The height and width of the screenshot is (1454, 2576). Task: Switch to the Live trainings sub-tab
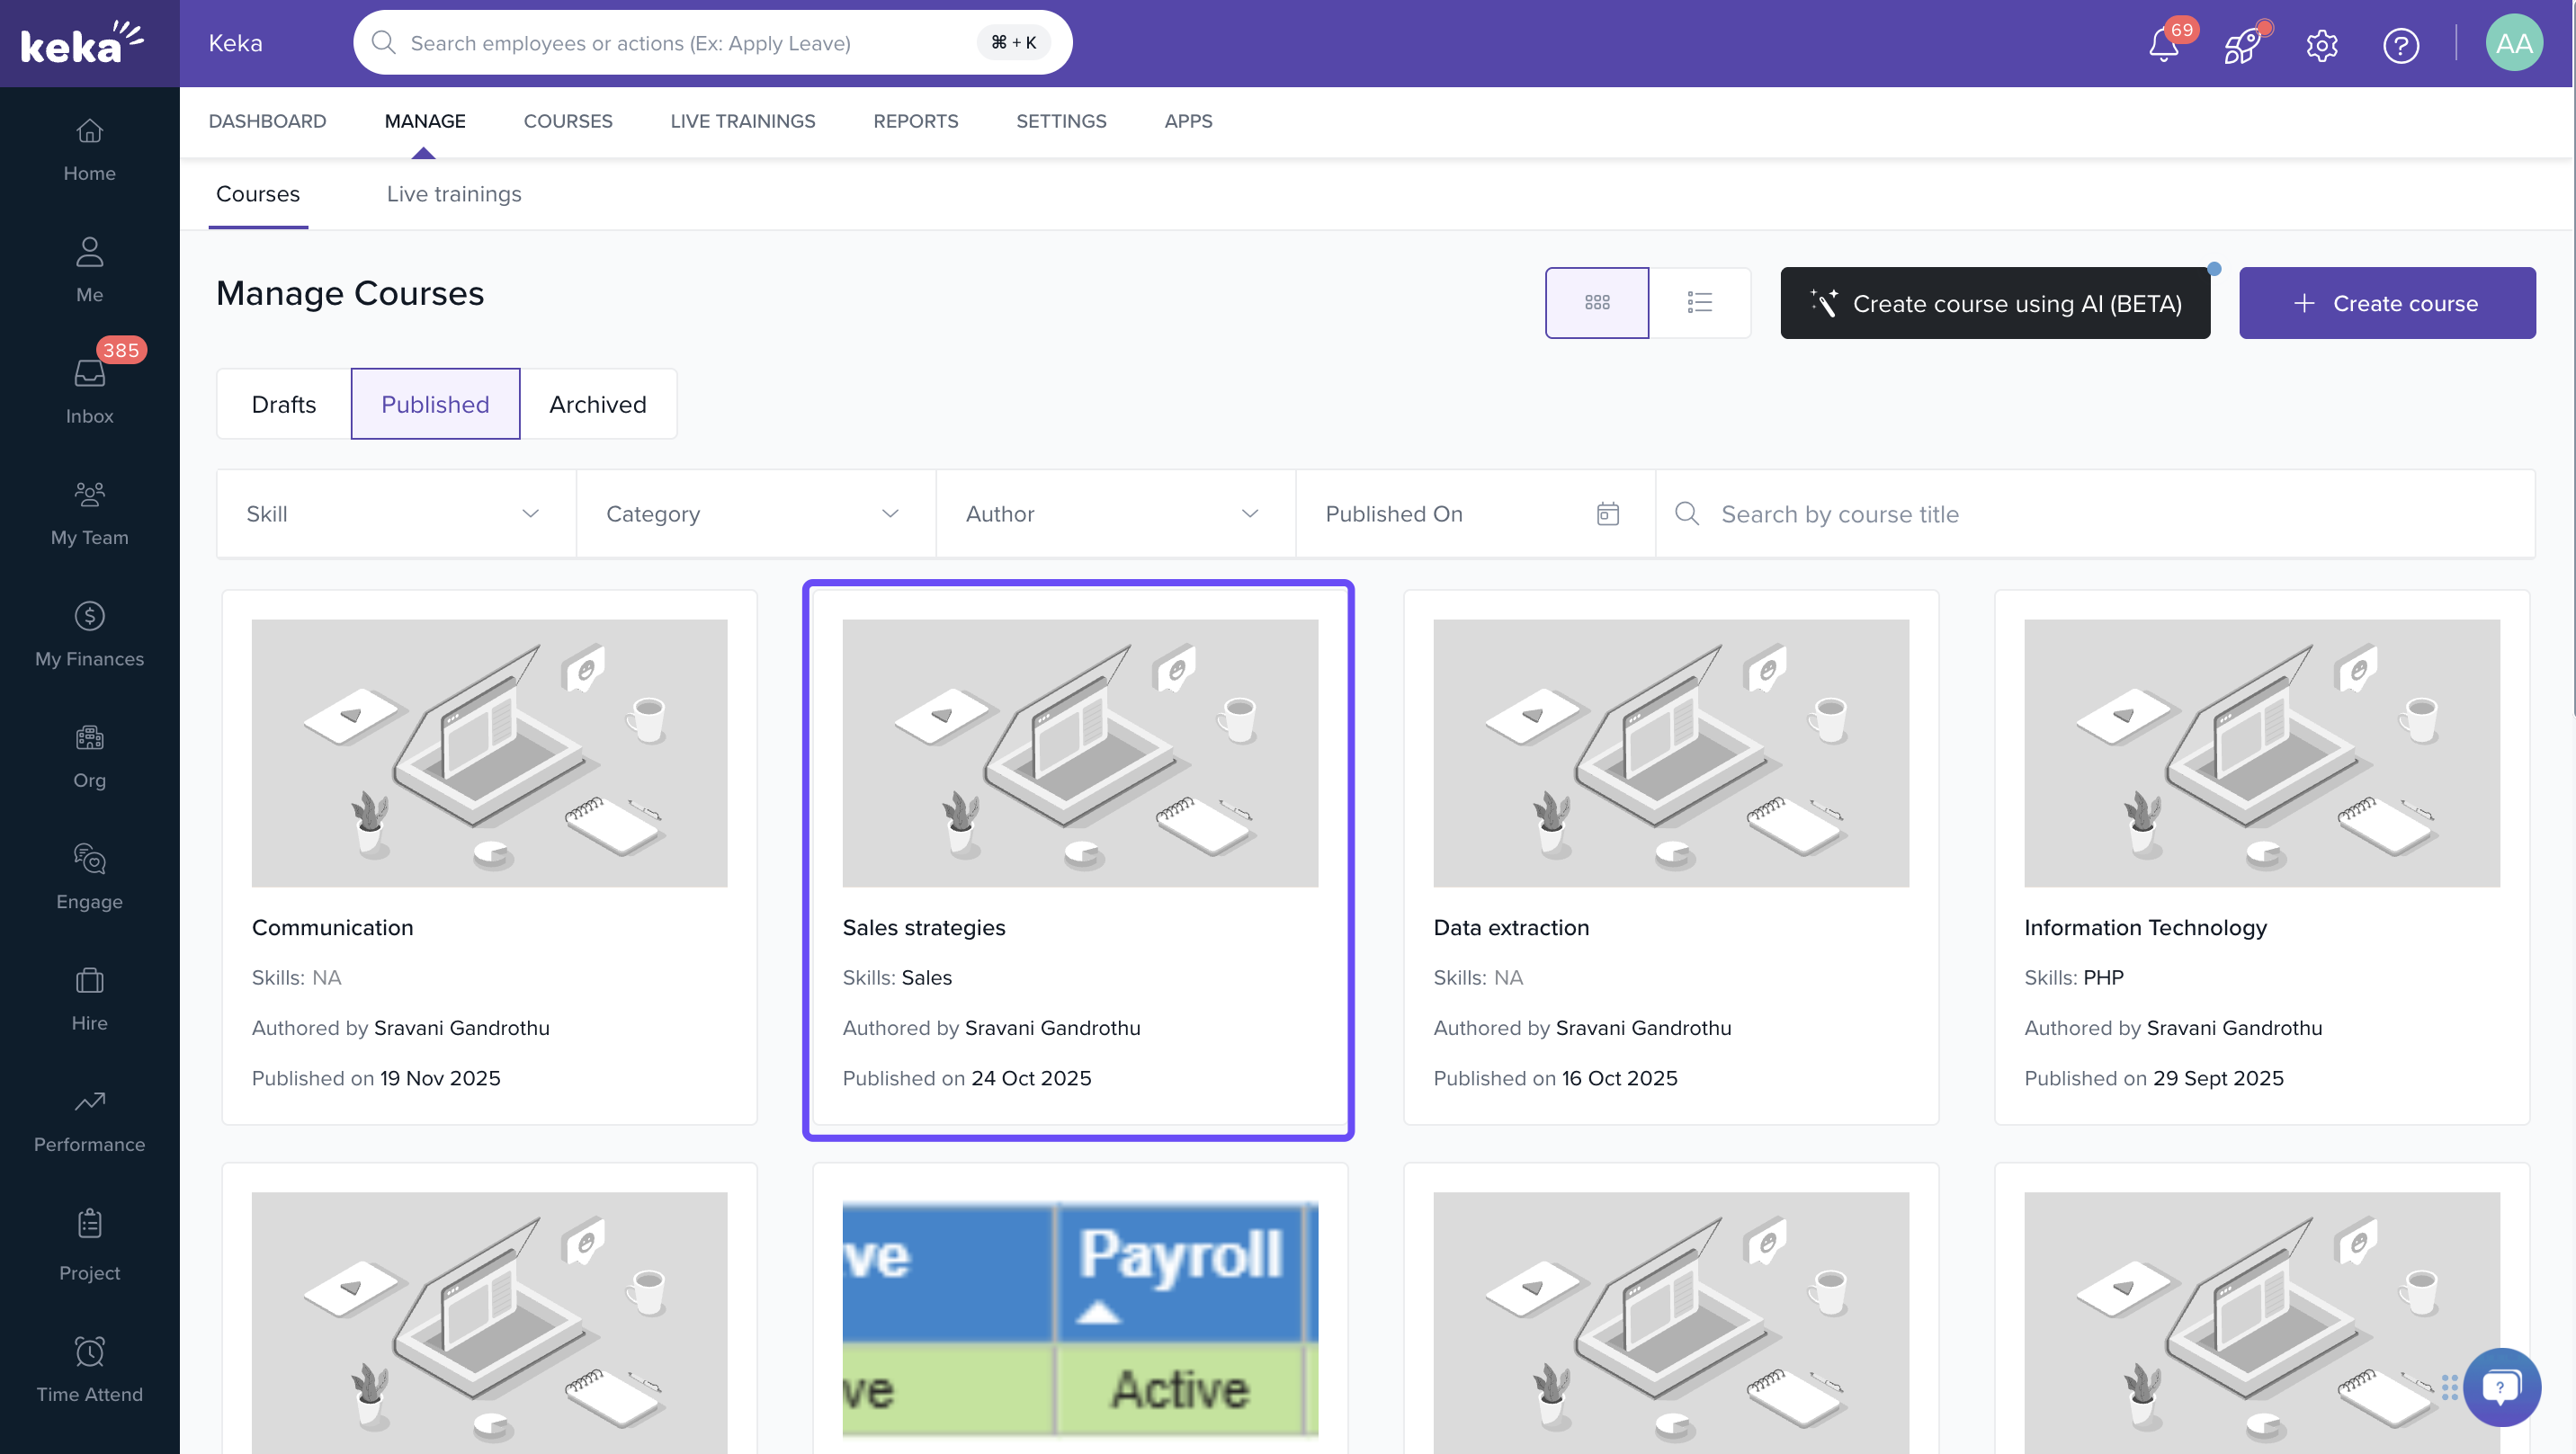tap(454, 194)
